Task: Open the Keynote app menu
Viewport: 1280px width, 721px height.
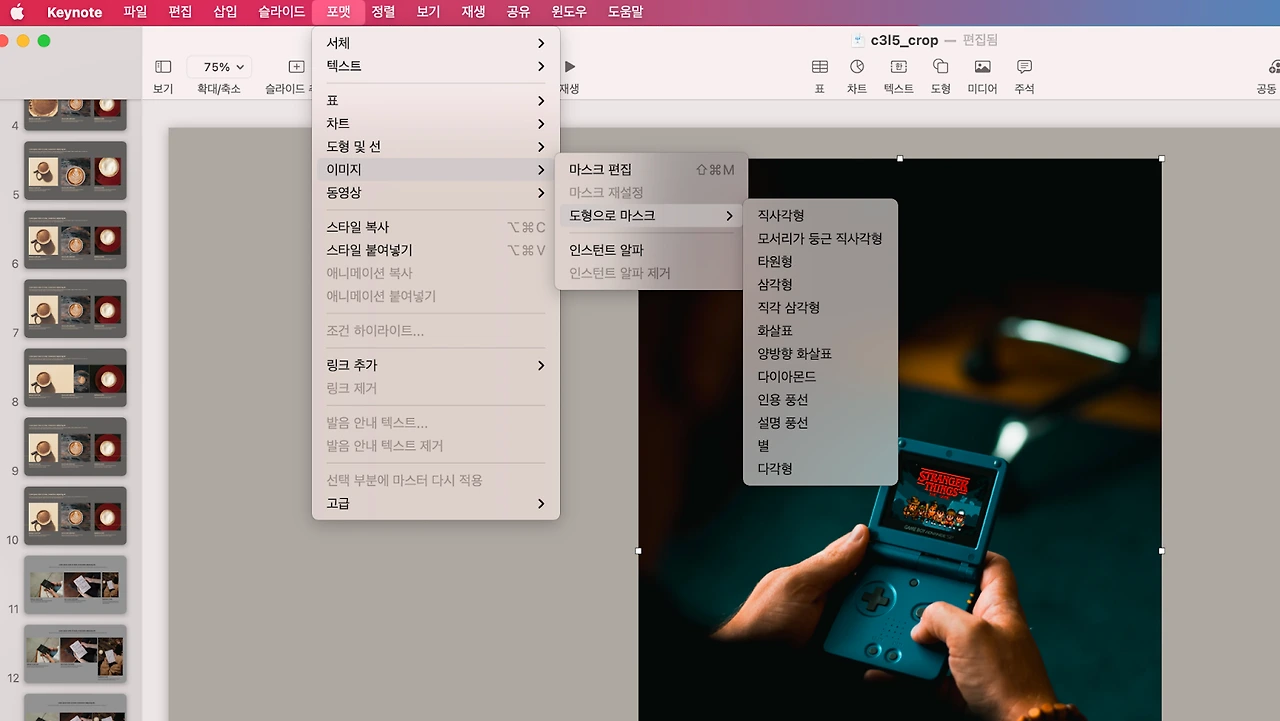Action: [x=75, y=12]
